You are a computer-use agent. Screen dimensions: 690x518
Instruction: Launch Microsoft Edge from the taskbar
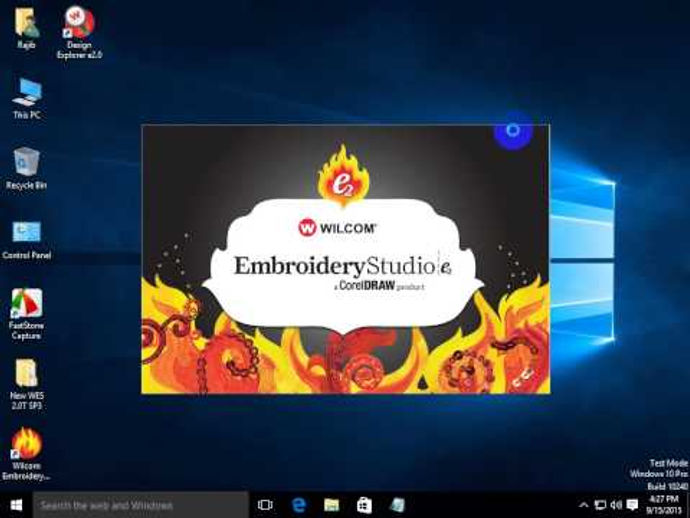299,505
